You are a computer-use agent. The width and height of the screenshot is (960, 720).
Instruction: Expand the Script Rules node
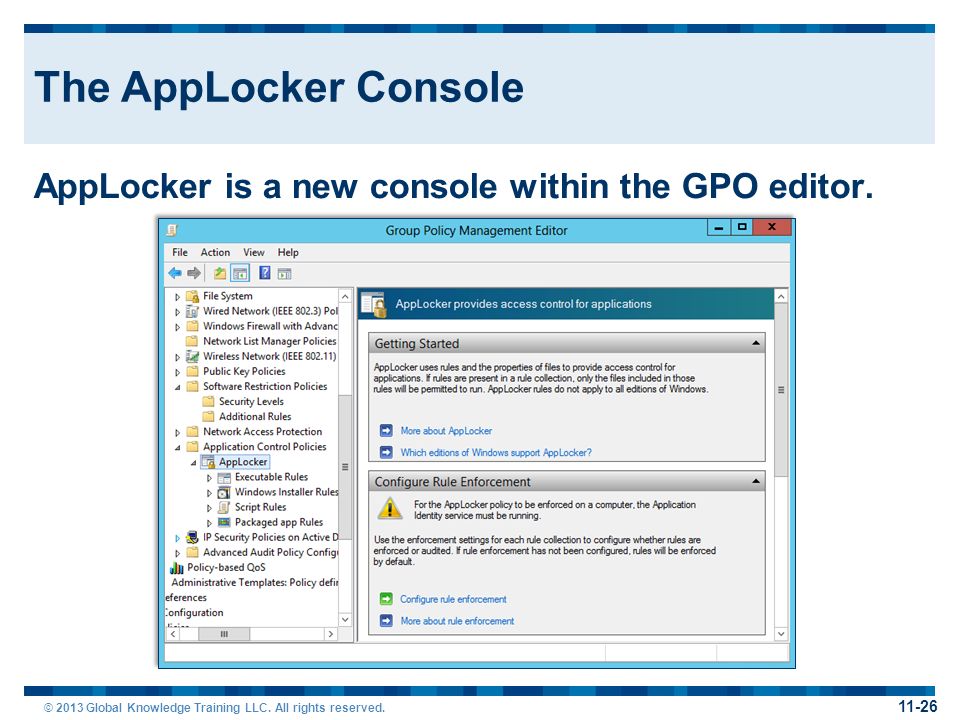[209, 508]
